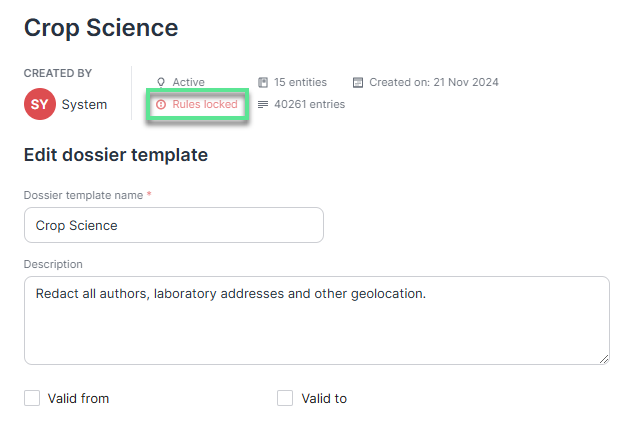Image resolution: width=629 pixels, height=421 pixels.
Task: Click the Dossier template name field
Action: point(174,225)
